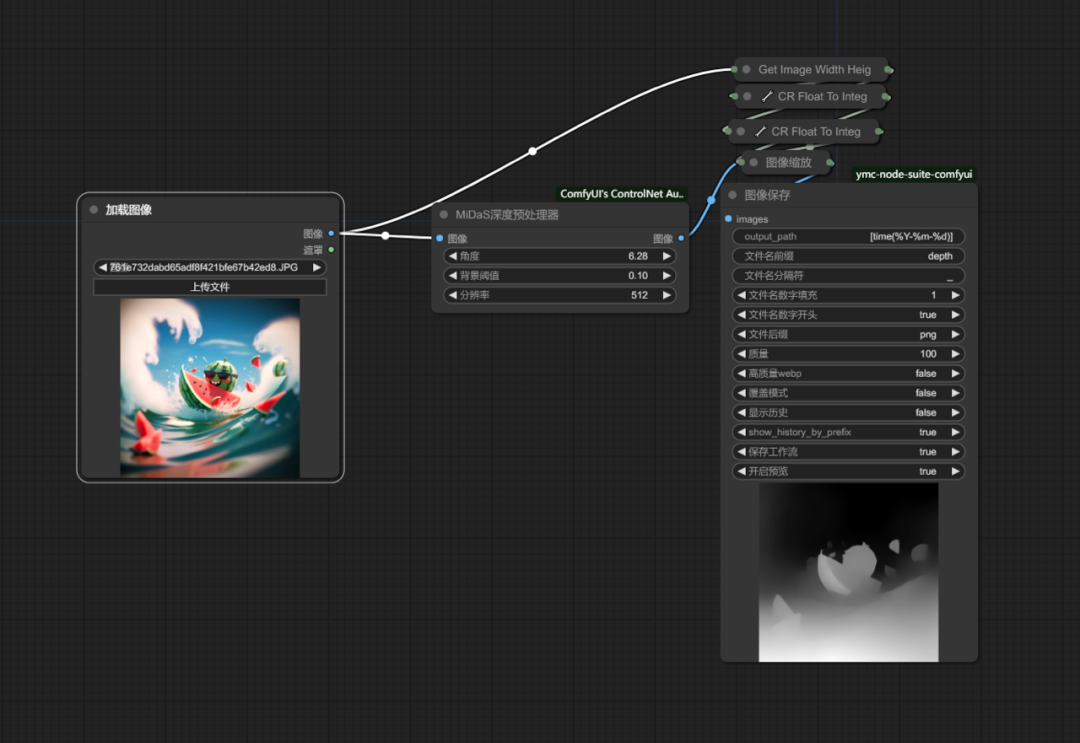Change 文件后缀 png with right arrow

(x=955, y=335)
